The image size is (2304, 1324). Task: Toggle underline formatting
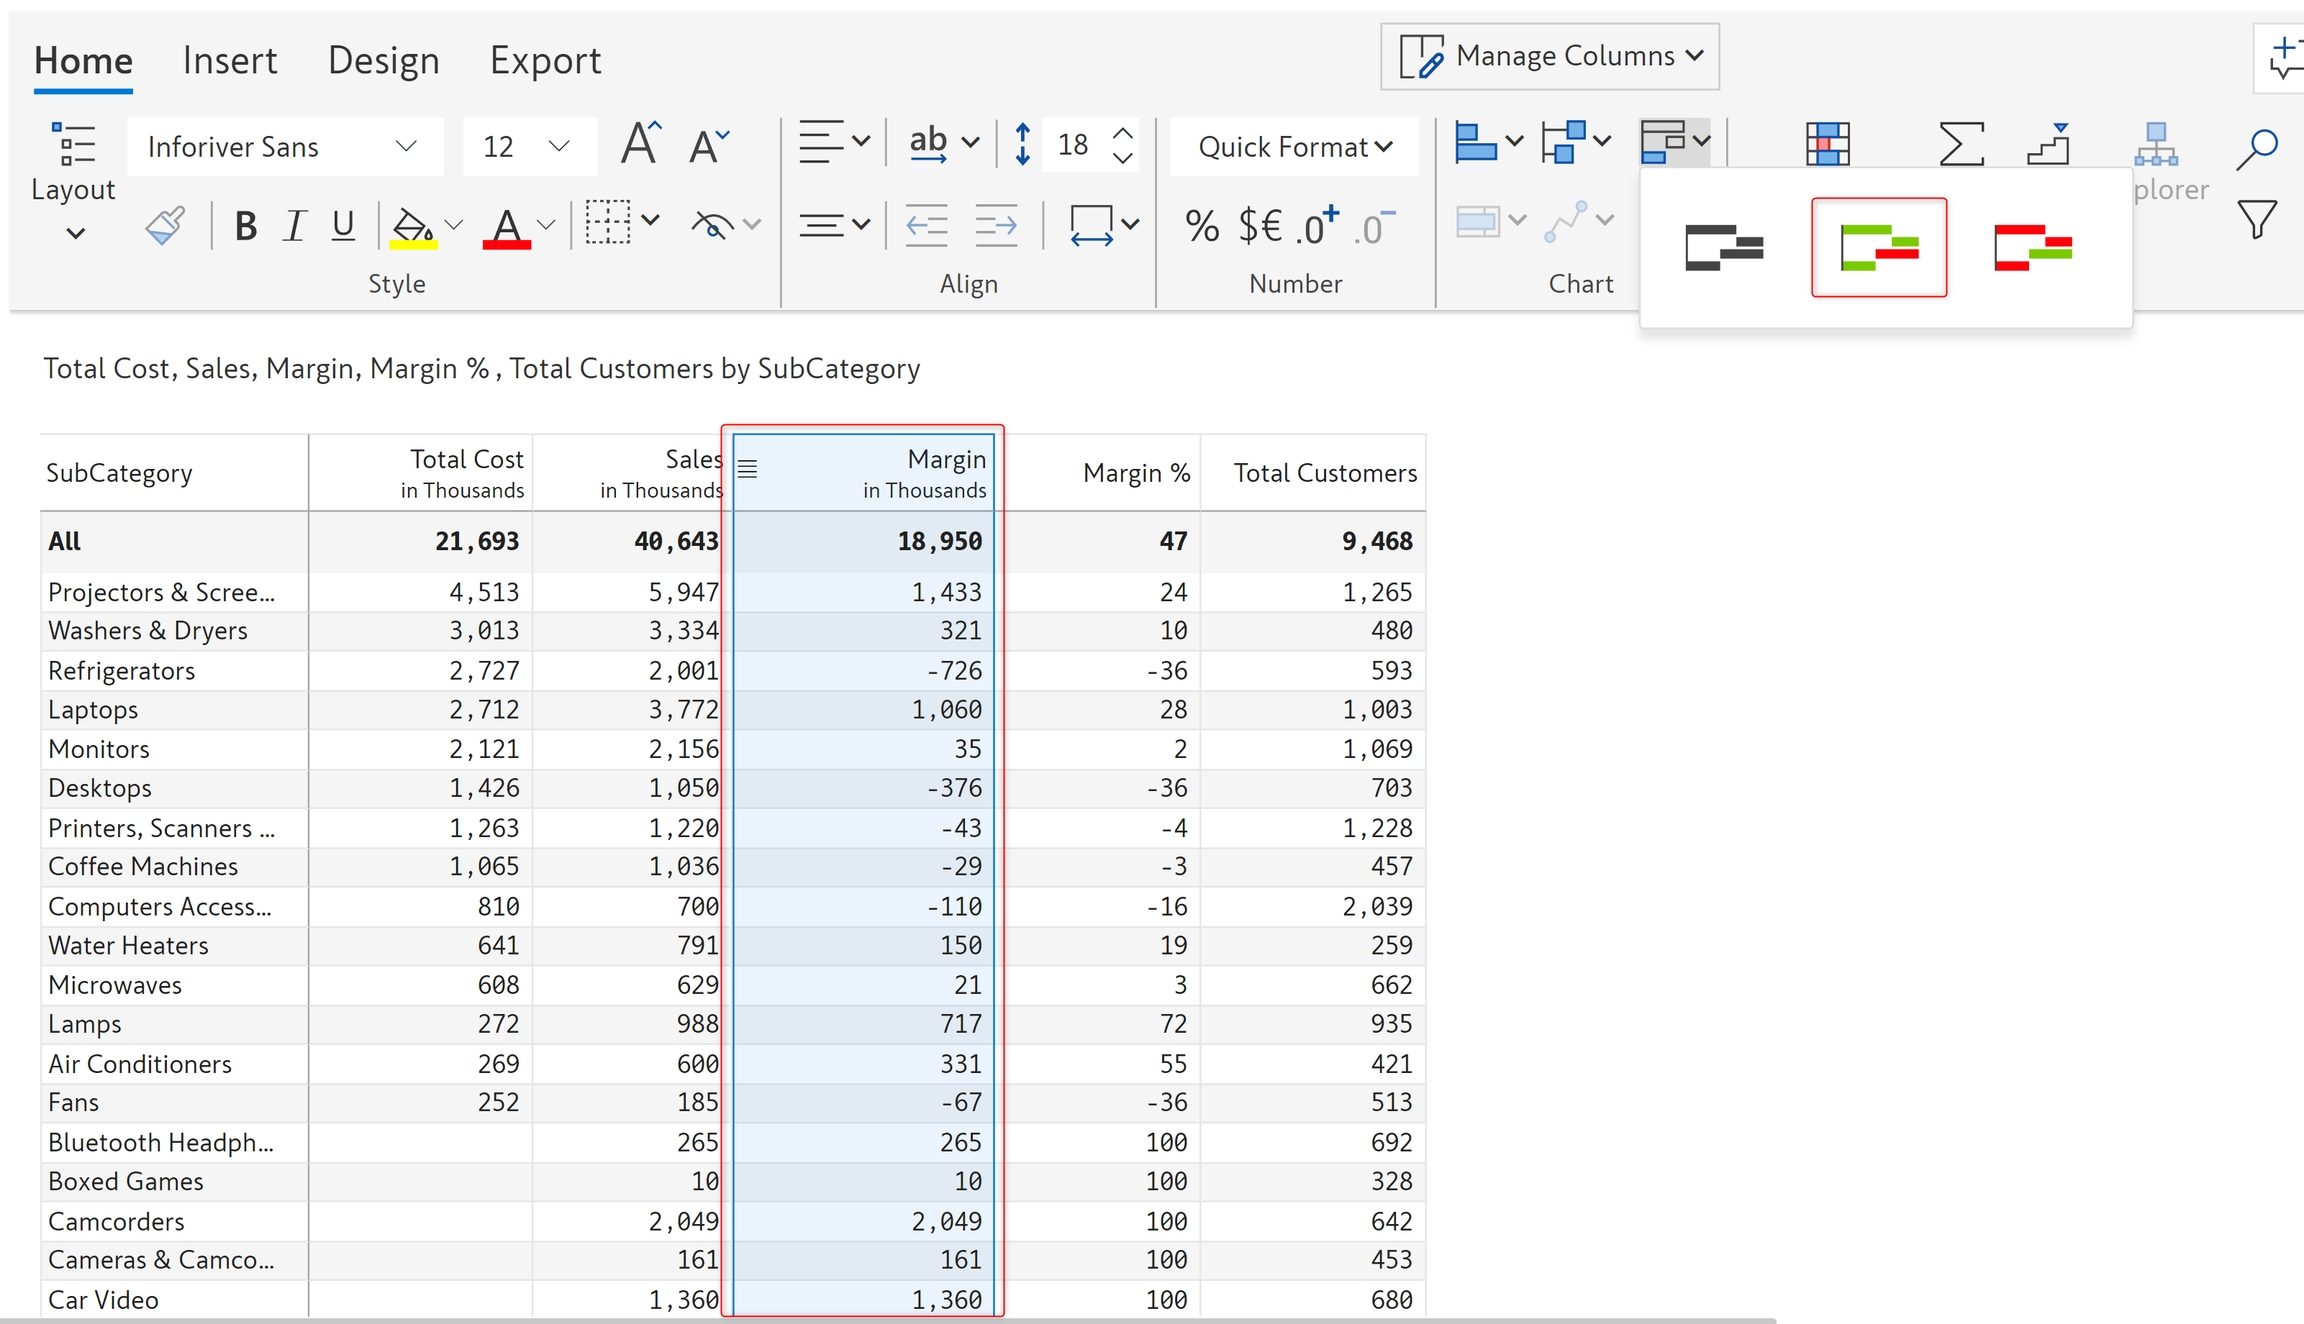pyautogui.click(x=343, y=227)
